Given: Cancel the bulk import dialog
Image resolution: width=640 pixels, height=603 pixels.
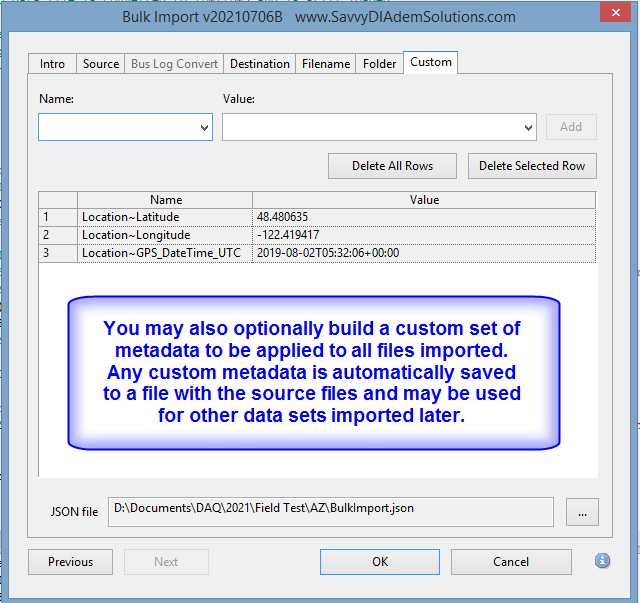Looking at the screenshot, I should [511, 562].
